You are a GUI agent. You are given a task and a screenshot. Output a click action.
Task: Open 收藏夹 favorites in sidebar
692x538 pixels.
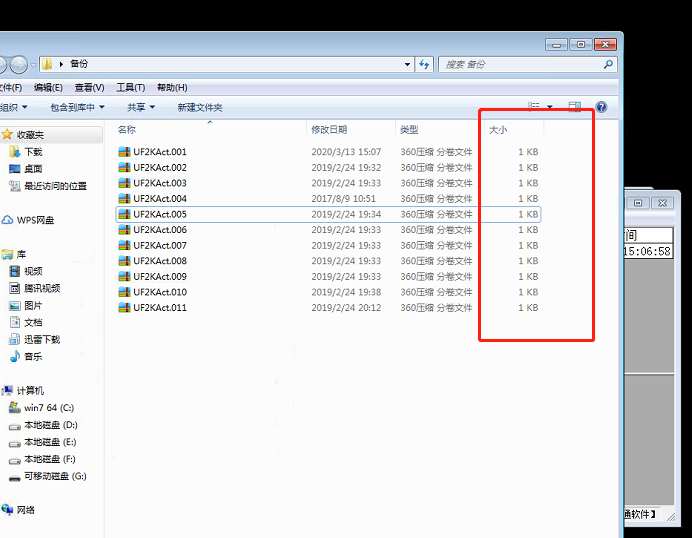pos(30,135)
